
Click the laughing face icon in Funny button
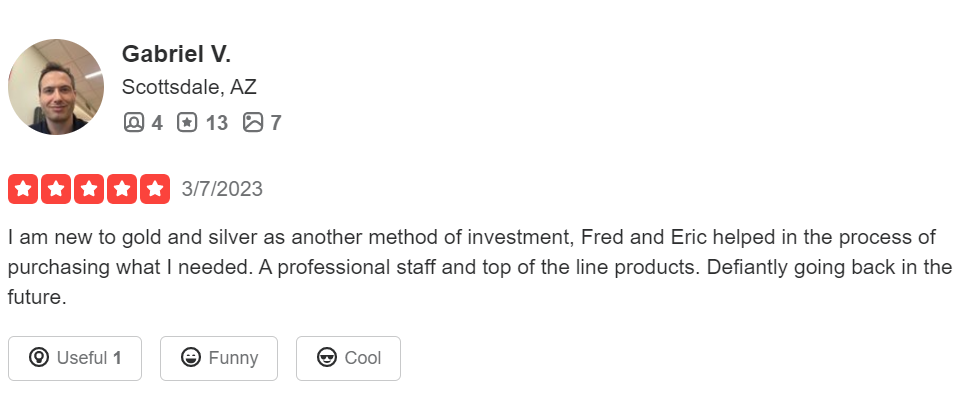pyautogui.click(x=191, y=358)
